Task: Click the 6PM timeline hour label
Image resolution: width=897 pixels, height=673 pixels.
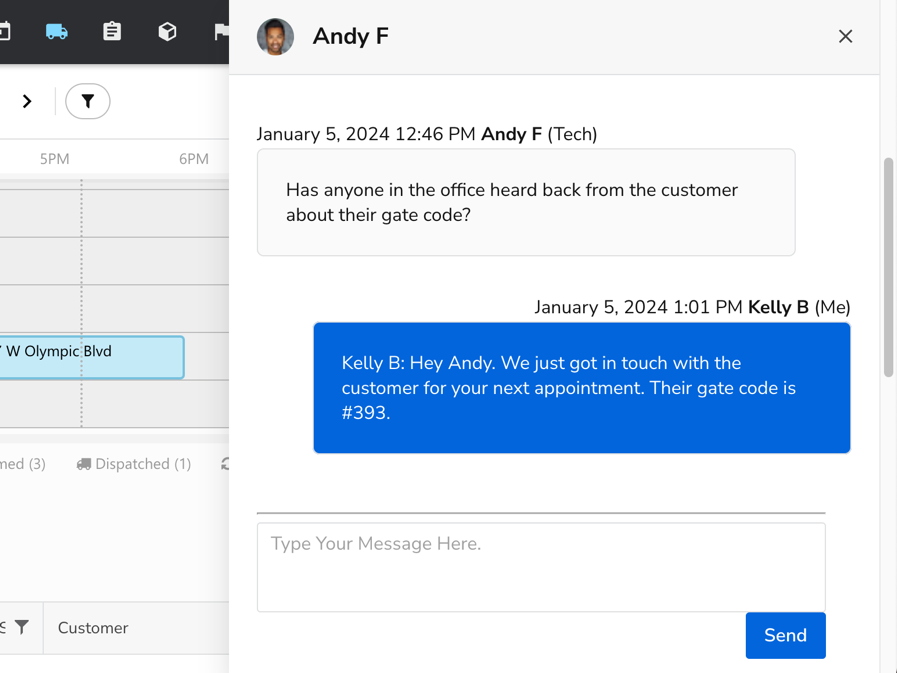Action: pyautogui.click(x=194, y=159)
